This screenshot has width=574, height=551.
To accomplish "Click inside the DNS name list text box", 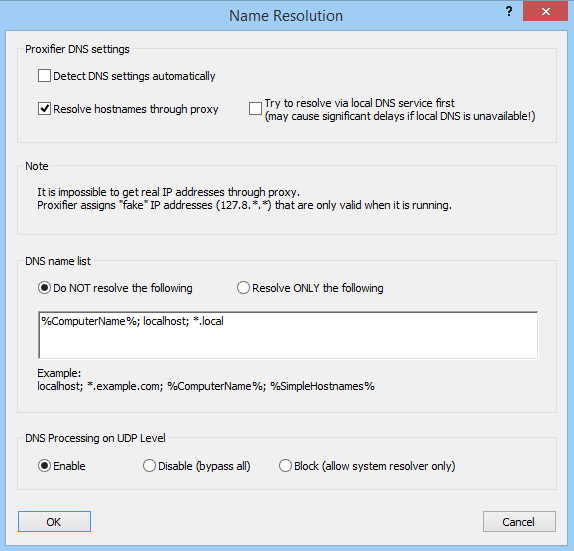I will point(288,335).
